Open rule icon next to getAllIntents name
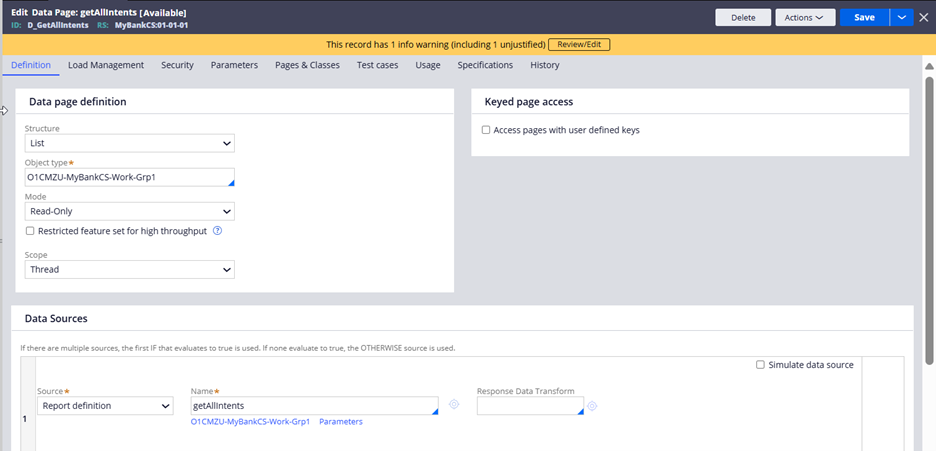This screenshot has width=936, height=451. click(454, 405)
